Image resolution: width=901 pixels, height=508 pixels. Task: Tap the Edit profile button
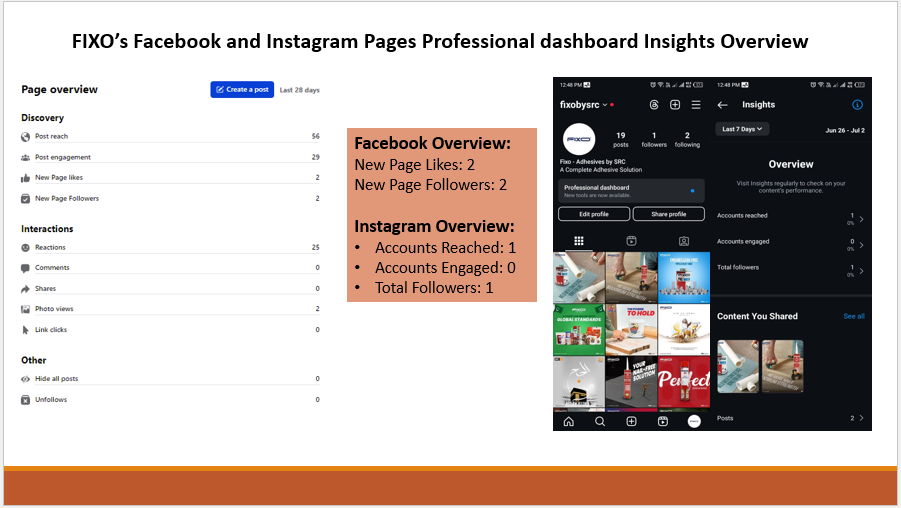(593, 214)
